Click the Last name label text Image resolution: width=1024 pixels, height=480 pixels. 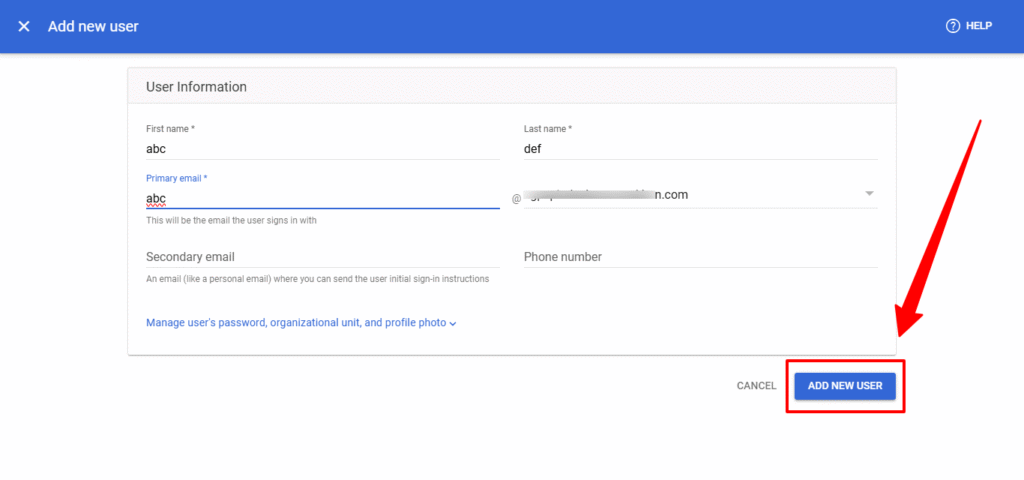click(548, 129)
